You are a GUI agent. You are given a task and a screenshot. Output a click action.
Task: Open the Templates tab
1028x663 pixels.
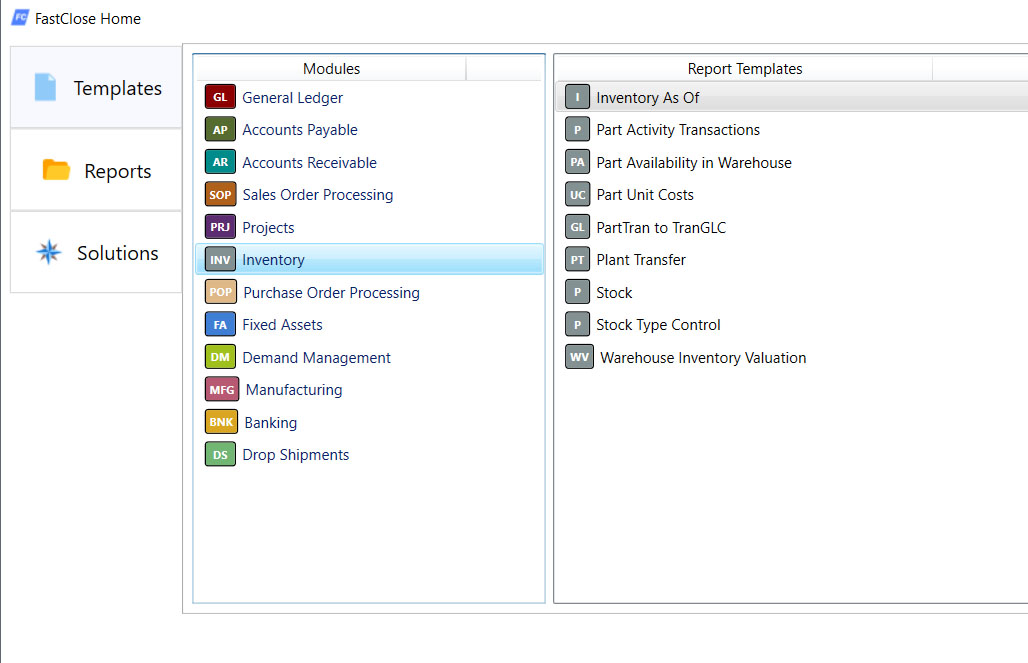pos(96,88)
